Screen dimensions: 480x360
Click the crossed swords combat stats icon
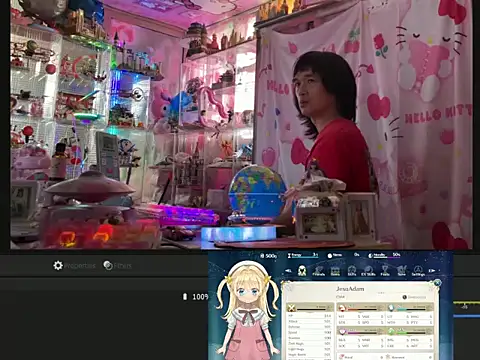pyautogui.click(x=292, y=308)
